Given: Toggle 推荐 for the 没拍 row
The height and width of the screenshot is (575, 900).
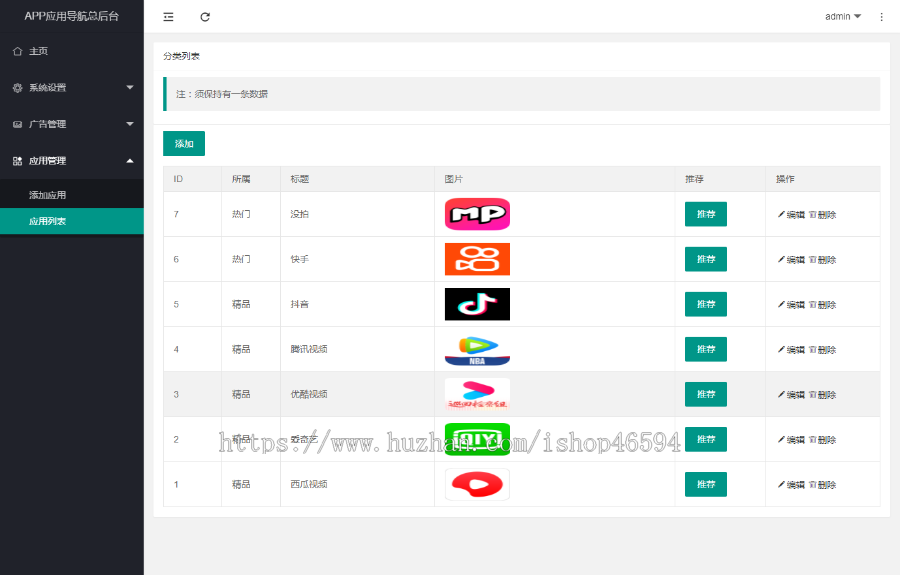Looking at the screenshot, I should click(x=705, y=214).
